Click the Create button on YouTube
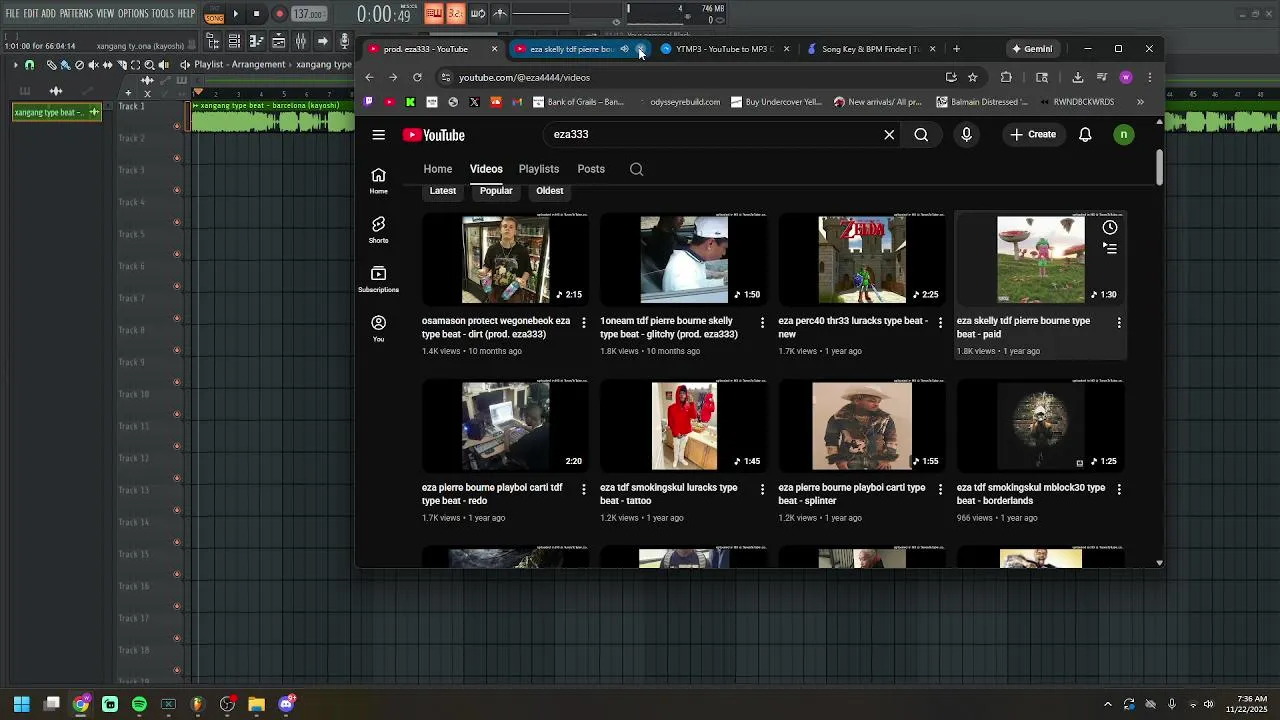This screenshot has height=720, width=1280. pos(1033,135)
